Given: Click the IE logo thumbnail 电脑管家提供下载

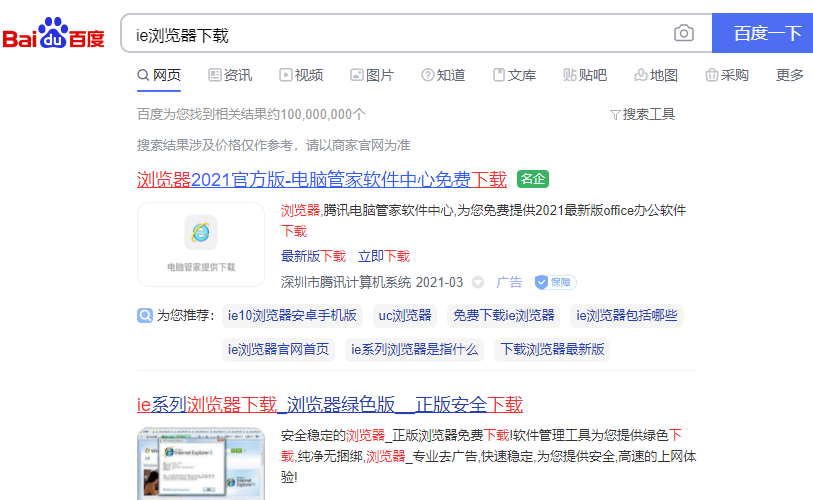Looking at the screenshot, I should [x=201, y=244].
